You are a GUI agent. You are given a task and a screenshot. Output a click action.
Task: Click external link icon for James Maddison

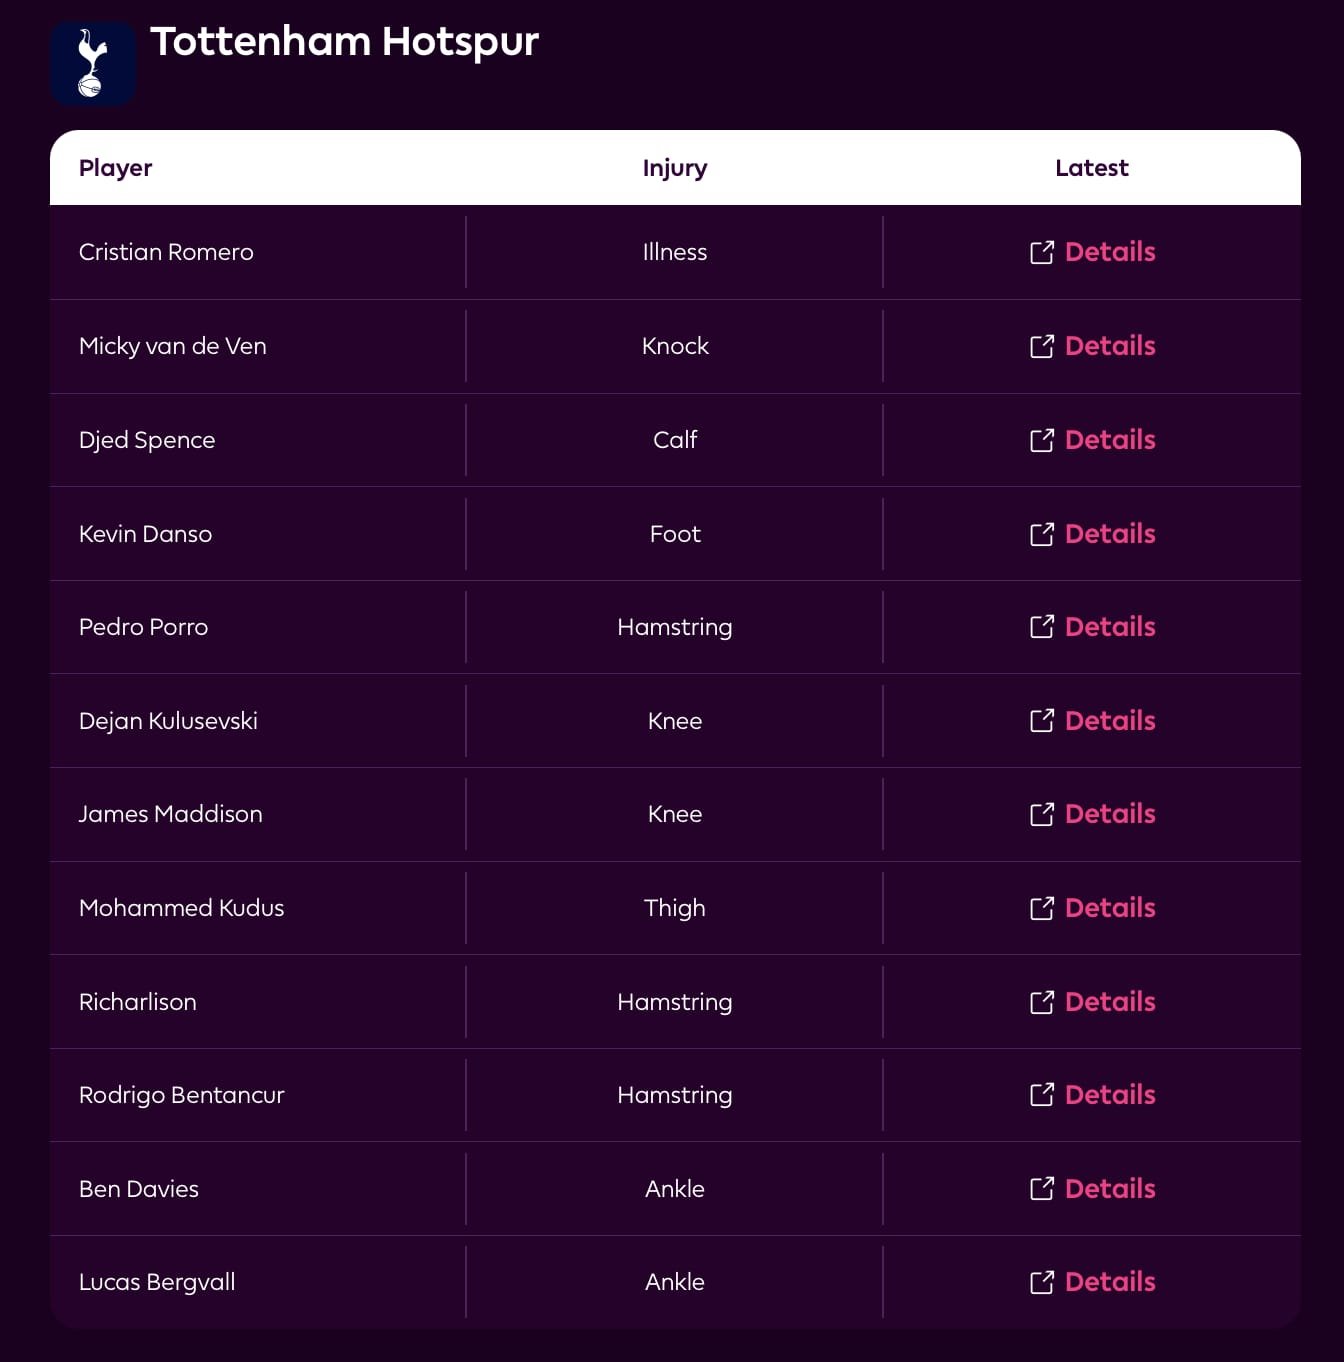(1041, 814)
